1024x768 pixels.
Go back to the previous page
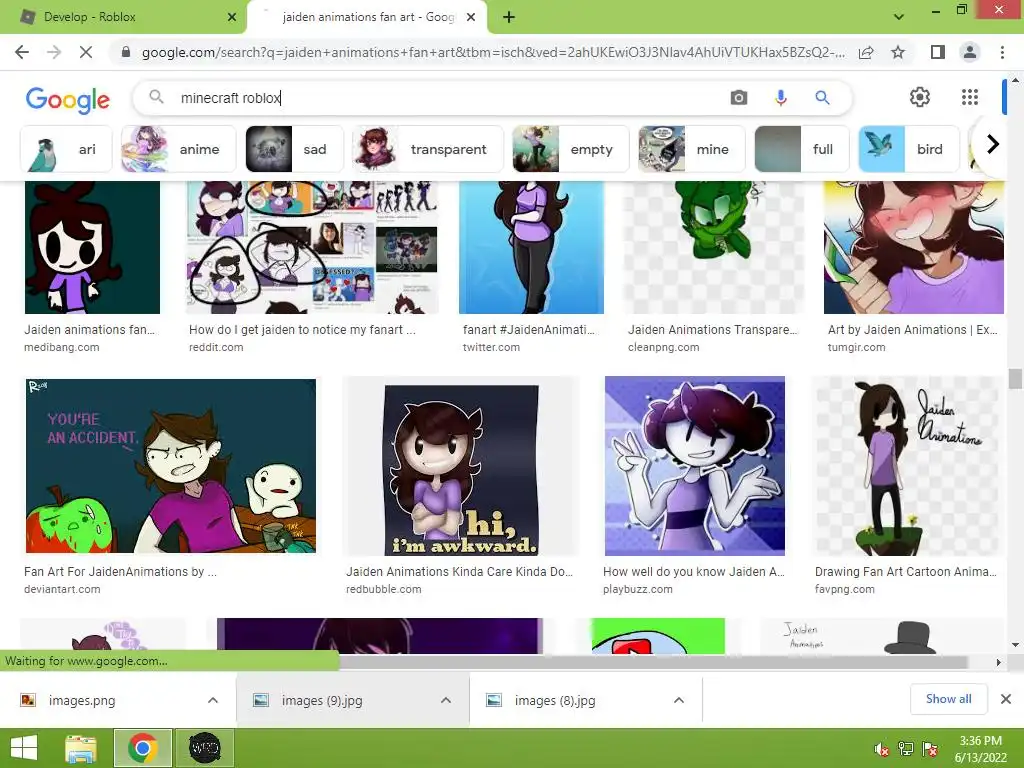[22, 52]
